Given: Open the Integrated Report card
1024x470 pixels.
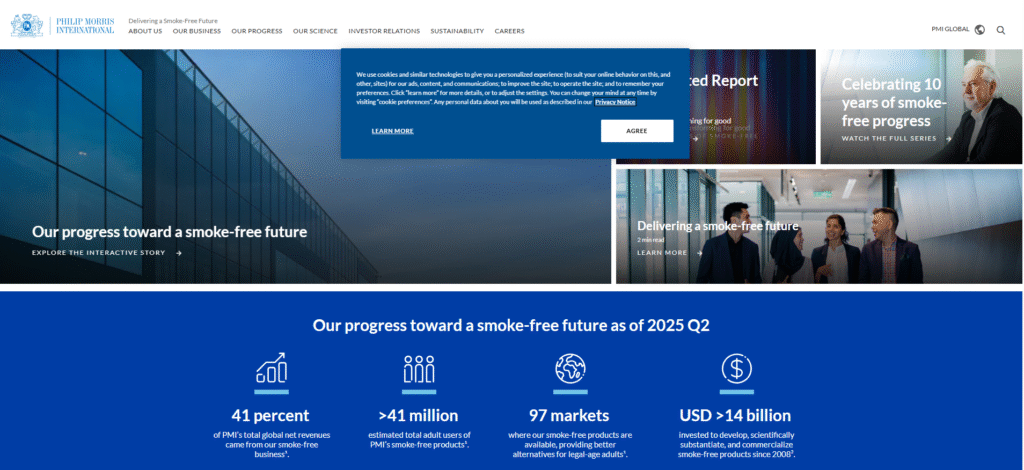Looking at the screenshot, I should 716,107.
